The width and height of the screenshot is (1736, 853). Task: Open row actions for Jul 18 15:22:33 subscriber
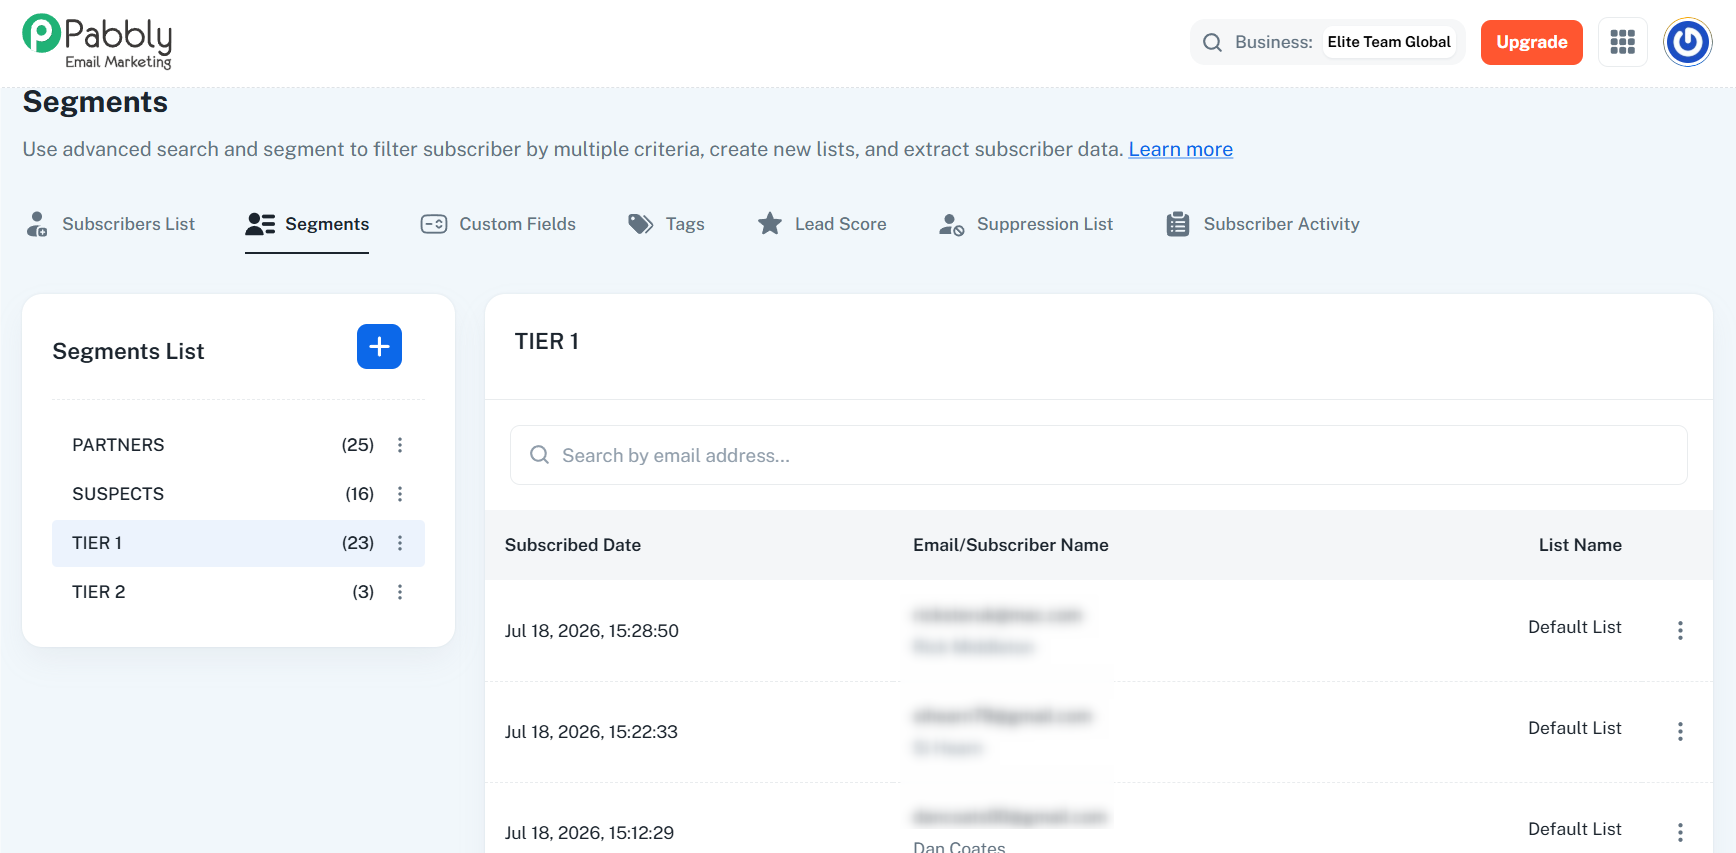click(1680, 731)
